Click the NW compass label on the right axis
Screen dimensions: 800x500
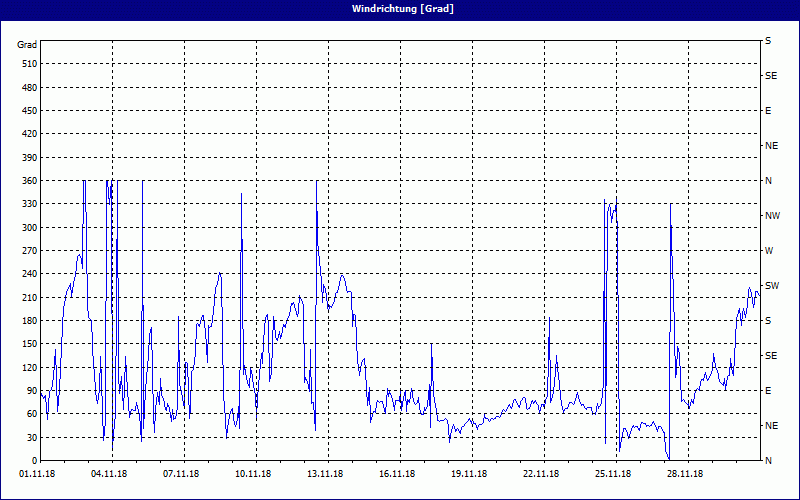(772, 216)
